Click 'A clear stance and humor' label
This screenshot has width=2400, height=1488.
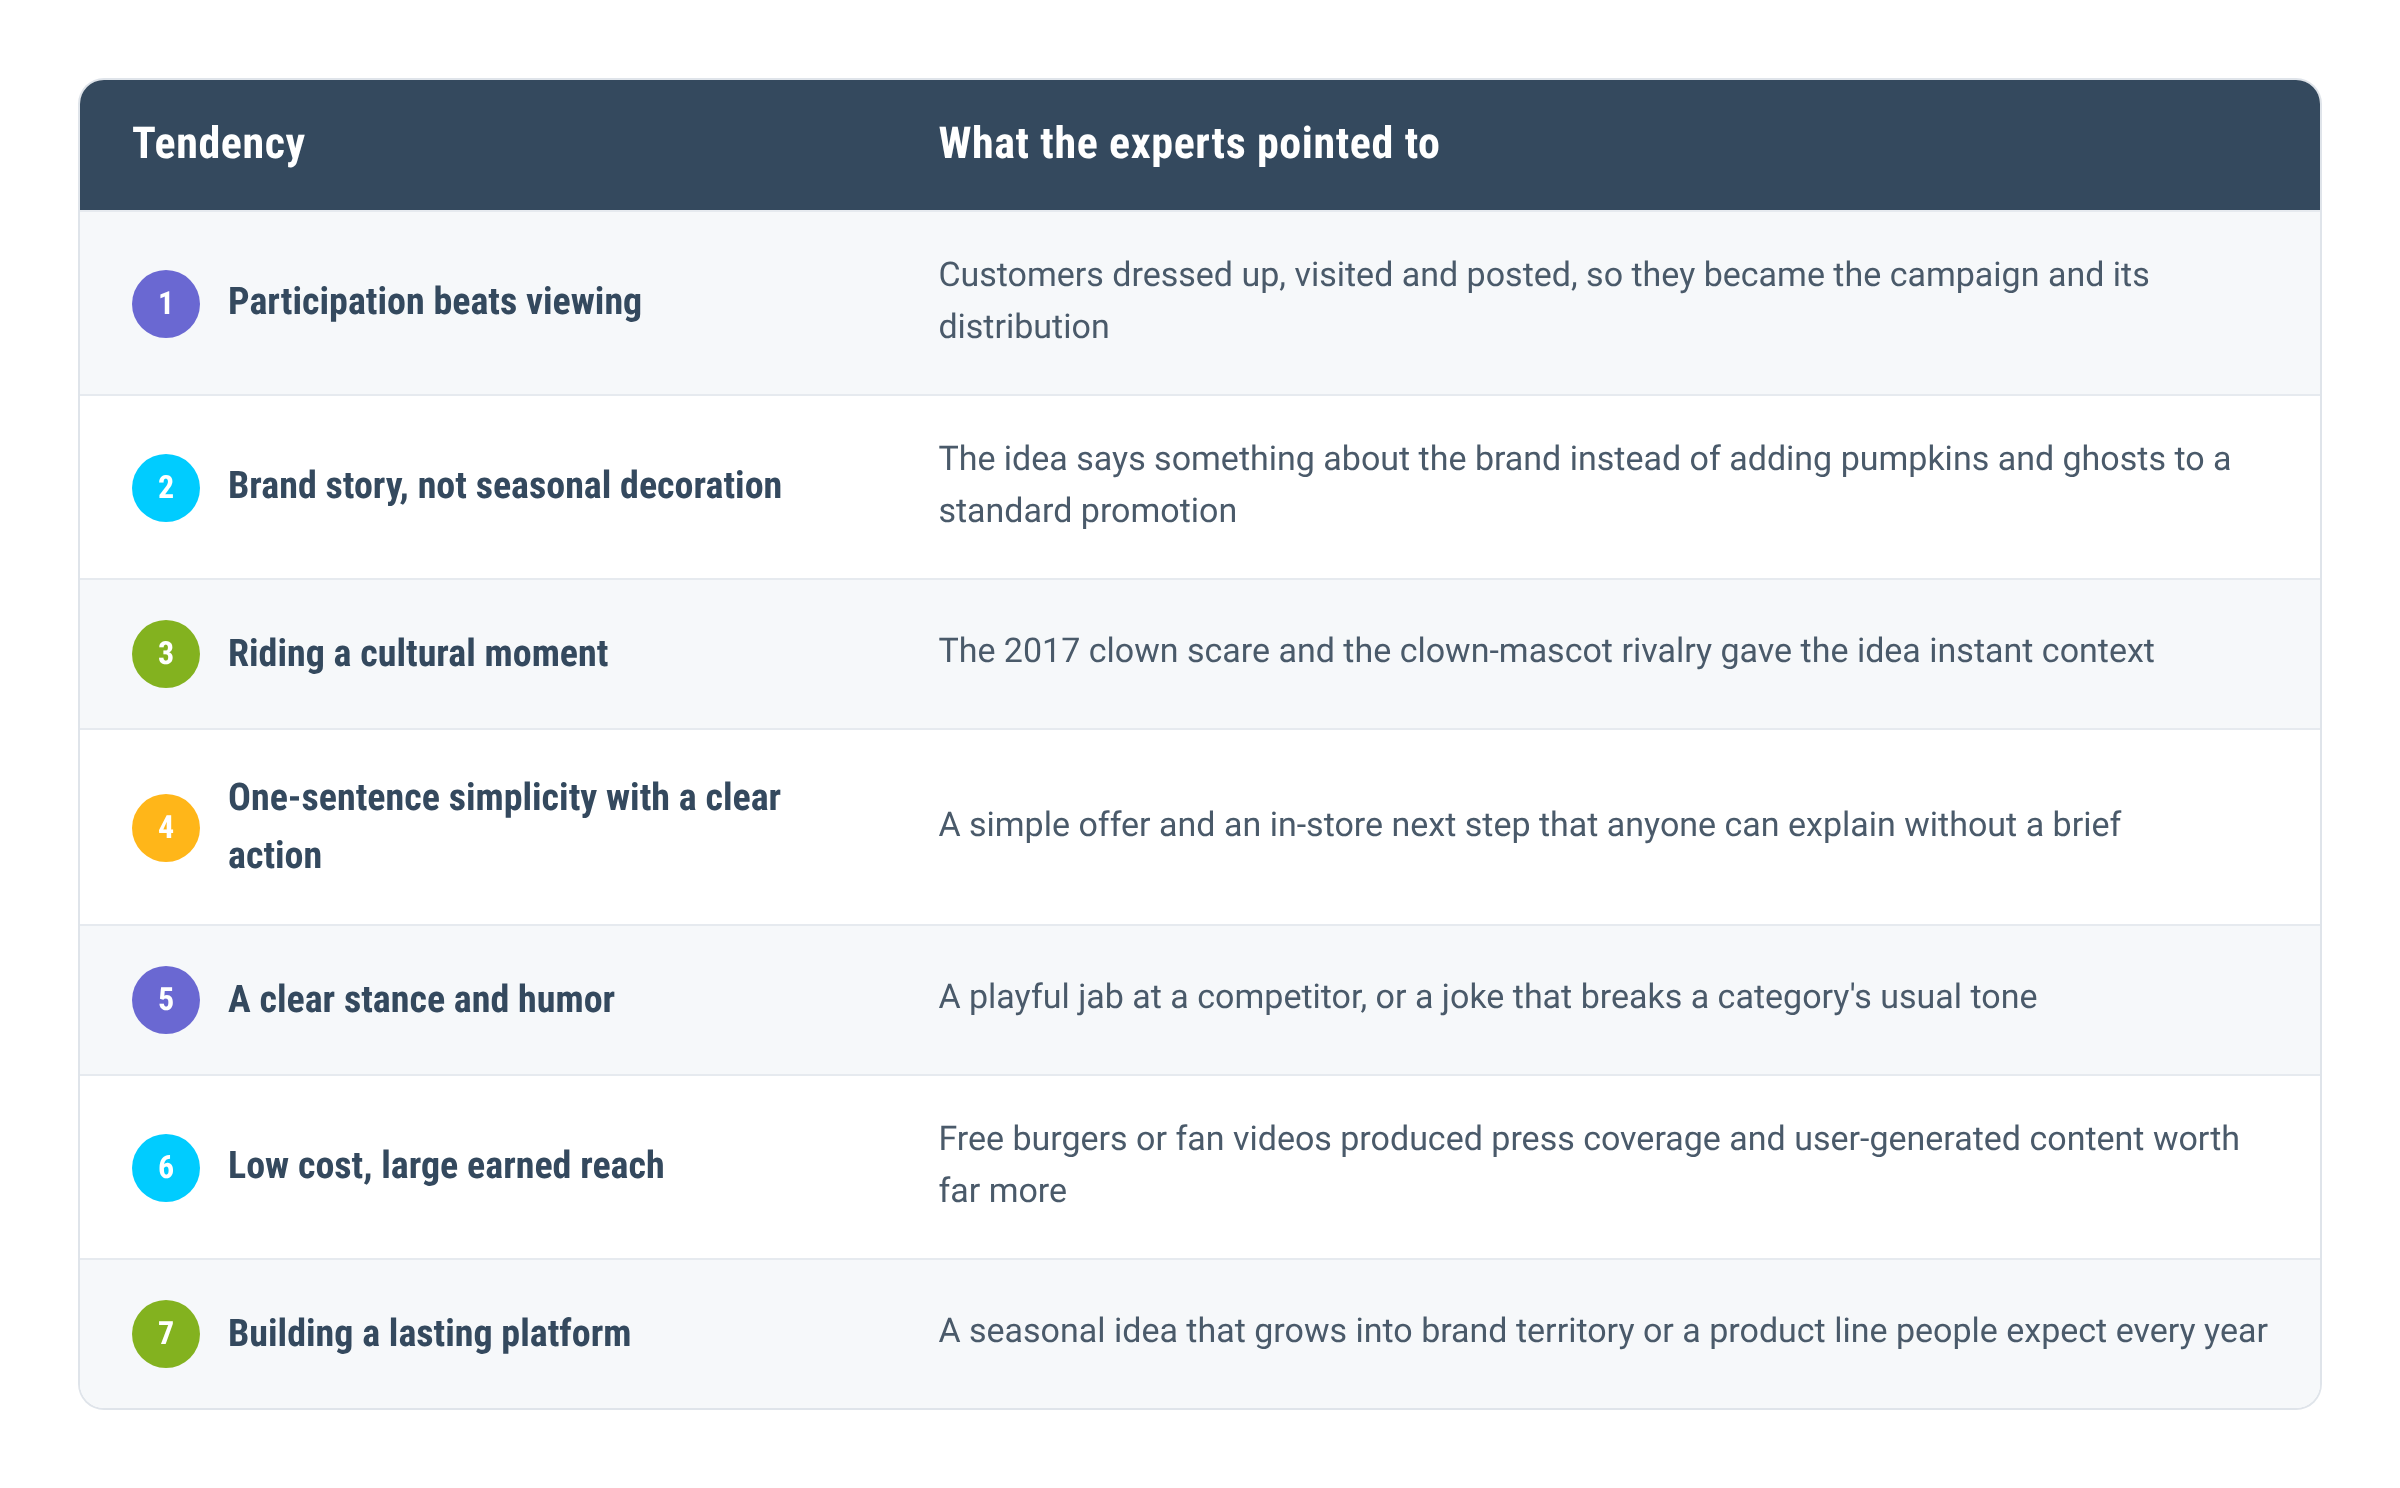pyautogui.click(x=420, y=999)
